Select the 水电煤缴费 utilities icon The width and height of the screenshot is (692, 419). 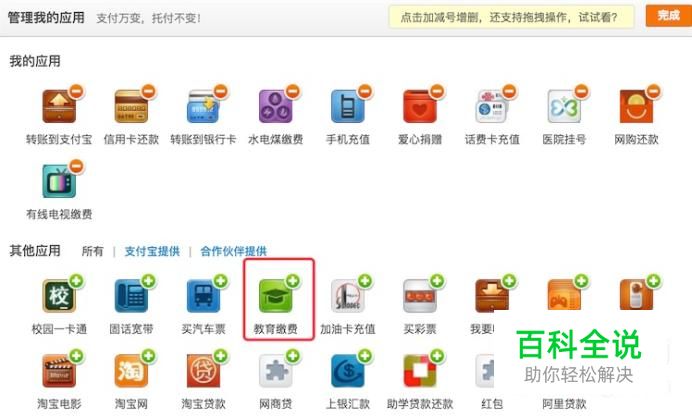point(275,106)
